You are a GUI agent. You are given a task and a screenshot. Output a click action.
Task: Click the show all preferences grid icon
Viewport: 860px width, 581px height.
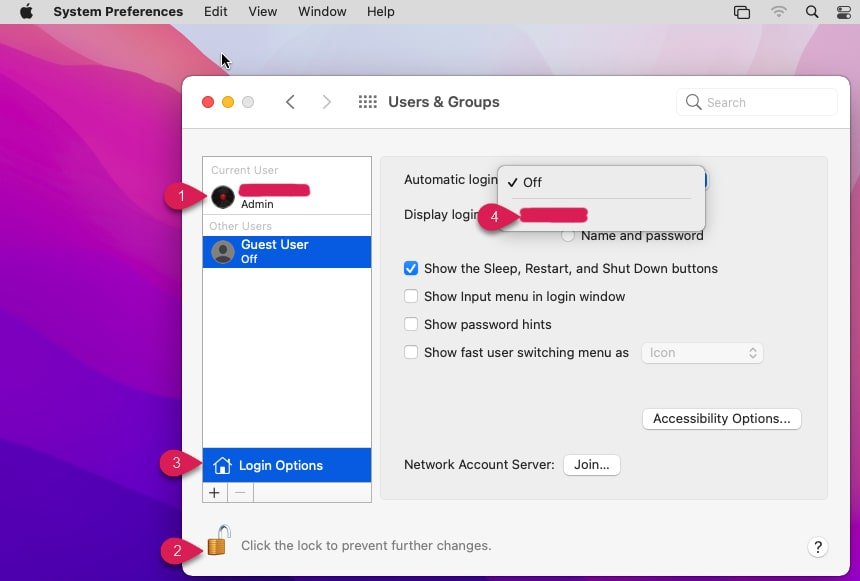pos(367,102)
